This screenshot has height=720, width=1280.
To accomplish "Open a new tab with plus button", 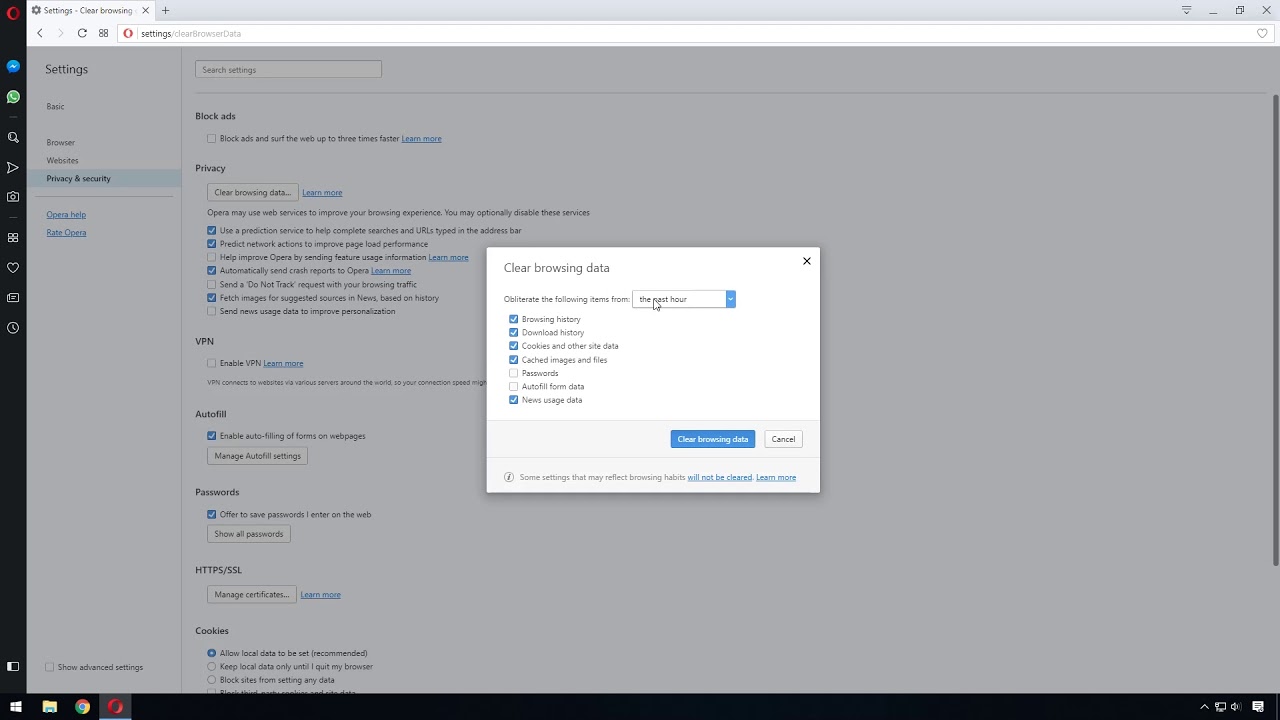I will [166, 10].
